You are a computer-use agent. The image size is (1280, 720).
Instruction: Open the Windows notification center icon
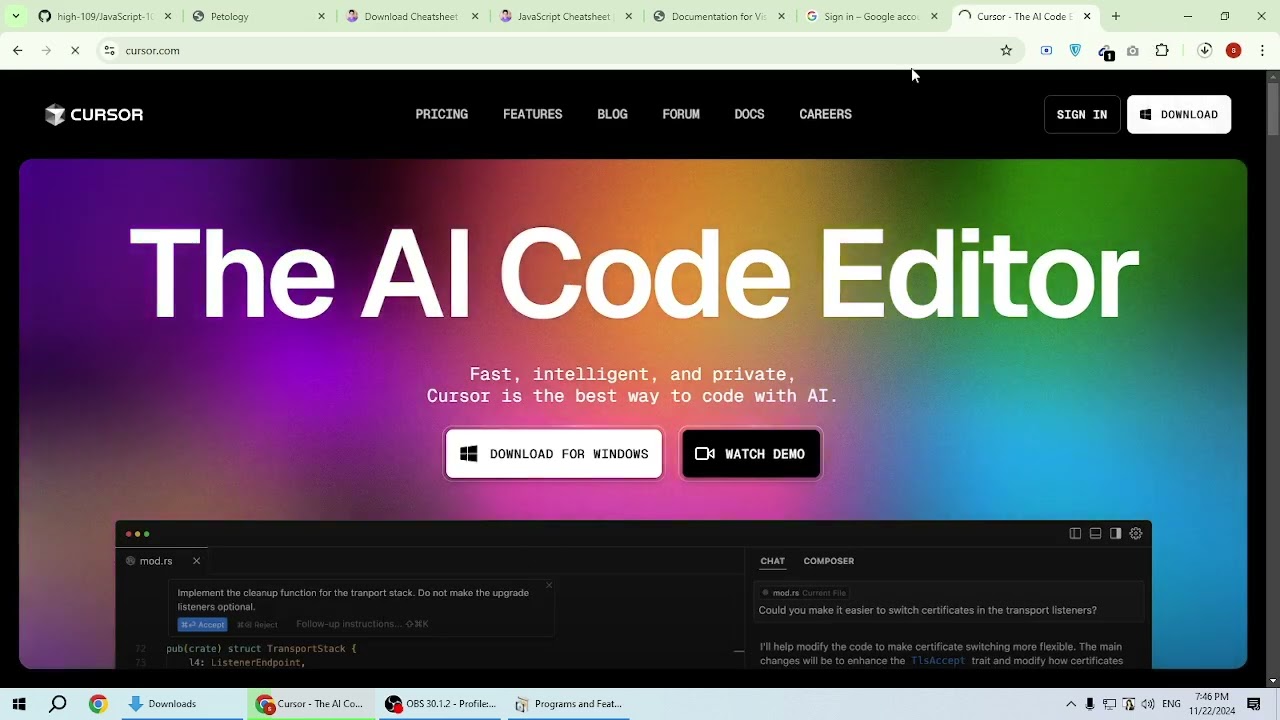[x=1254, y=704]
